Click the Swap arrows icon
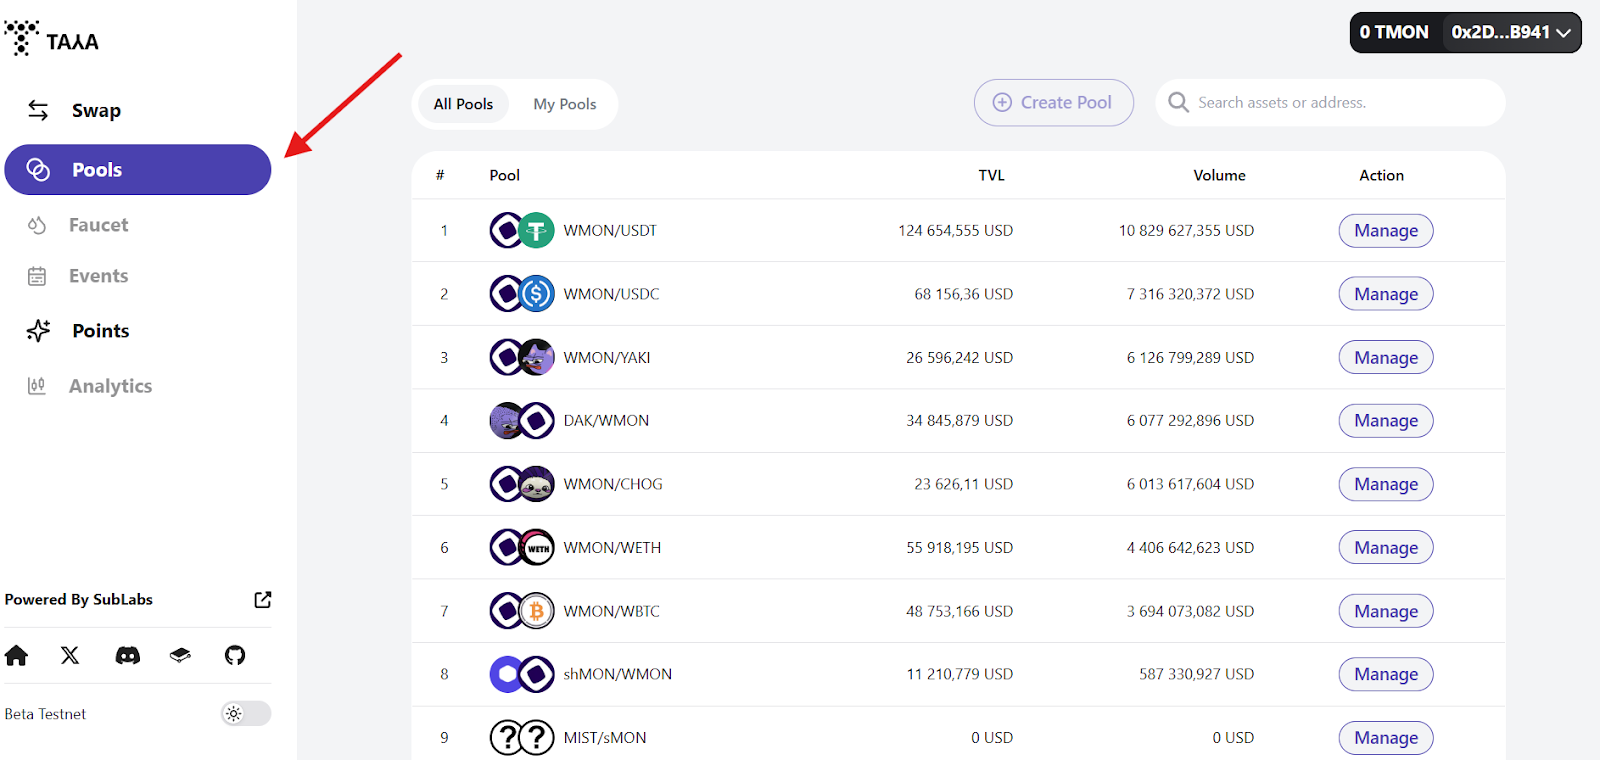Image resolution: width=1600 pixels, height=760 pixels. click(38, 111)
